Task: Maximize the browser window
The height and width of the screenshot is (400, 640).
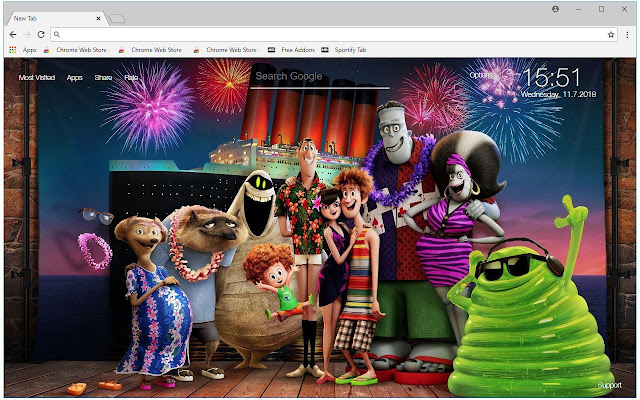Action: coord(601,9)
